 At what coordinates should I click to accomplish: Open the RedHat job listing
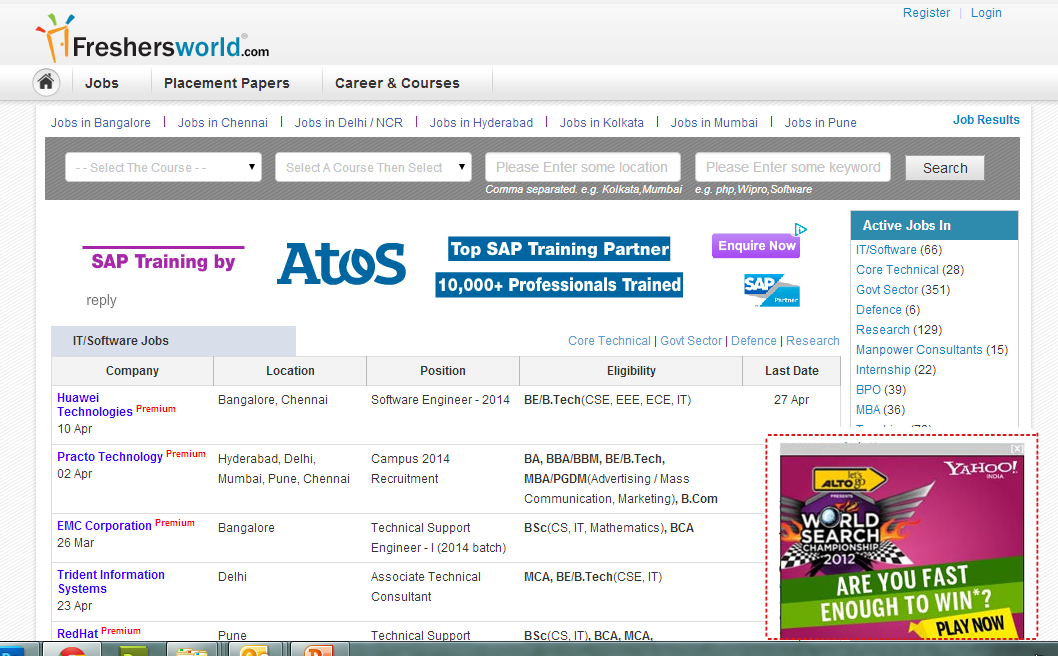[x=78, y=634]
